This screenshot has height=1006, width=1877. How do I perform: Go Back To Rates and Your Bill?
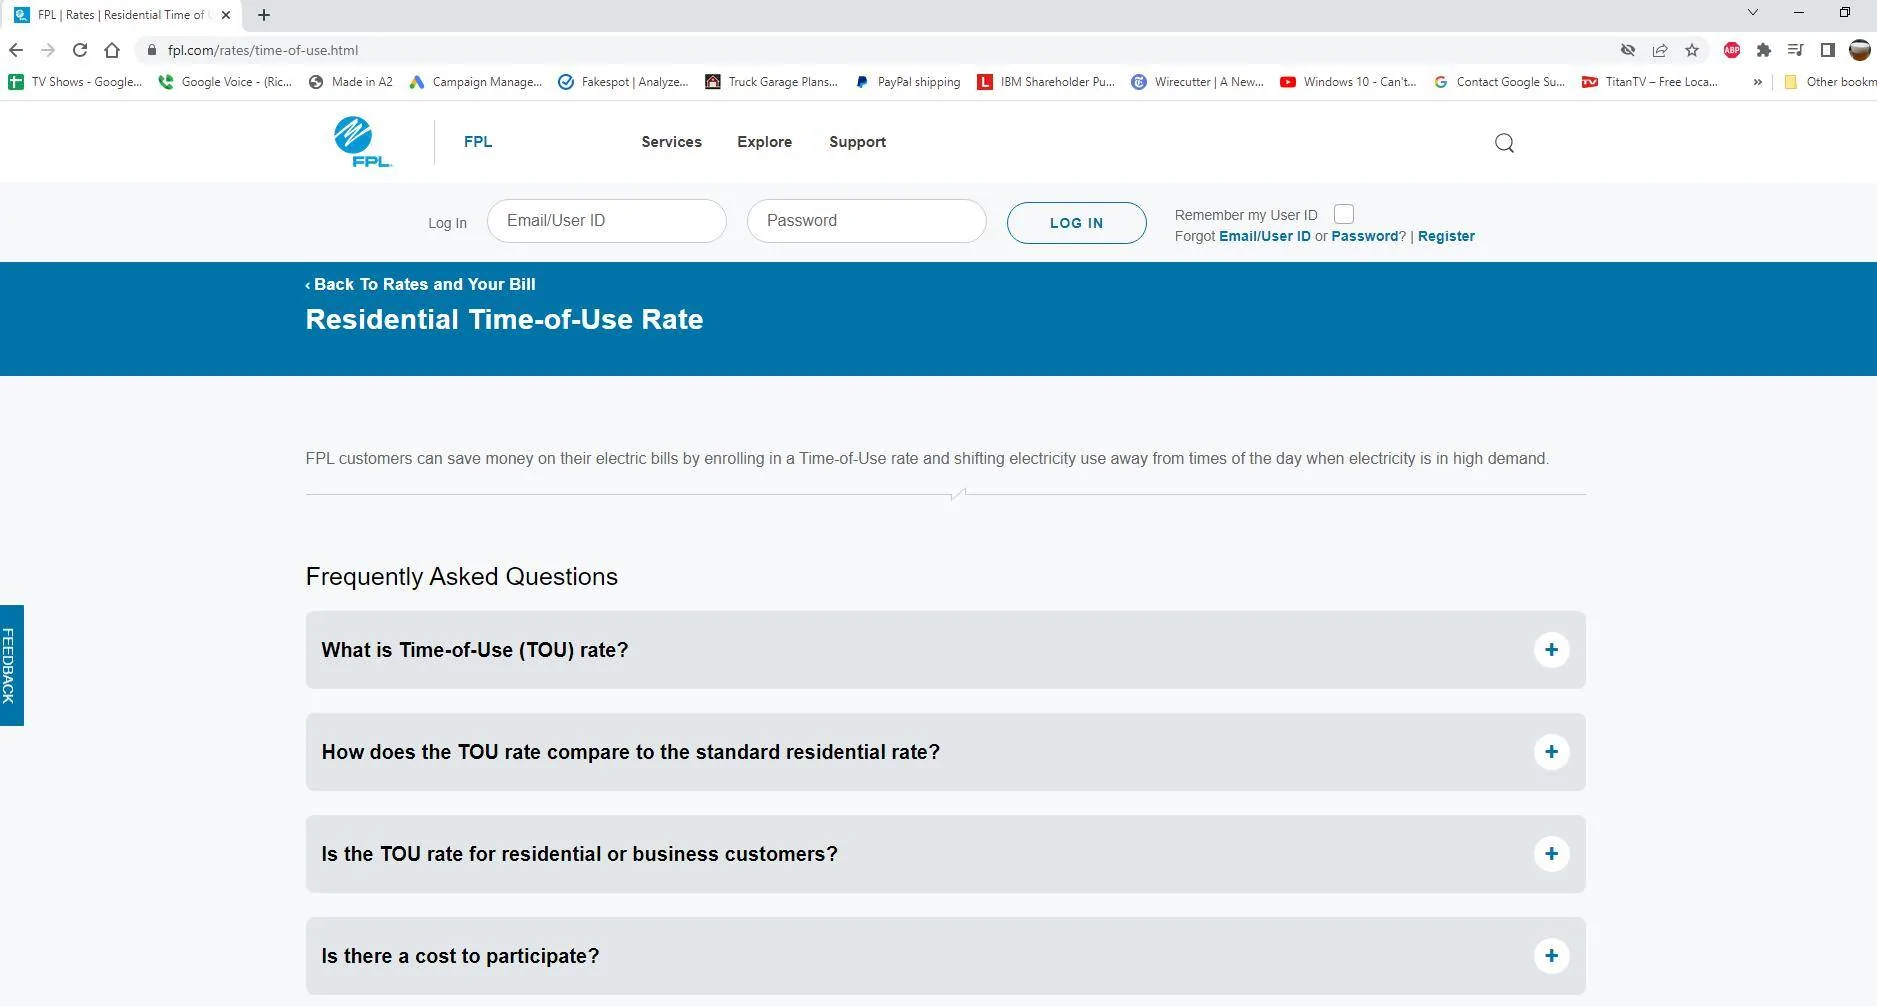point(420,284)
